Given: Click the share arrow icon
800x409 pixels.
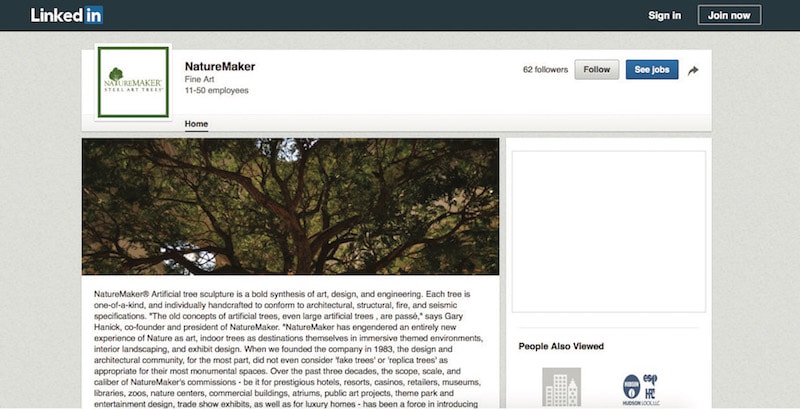Looking at the screenshot, I should 693,70.
